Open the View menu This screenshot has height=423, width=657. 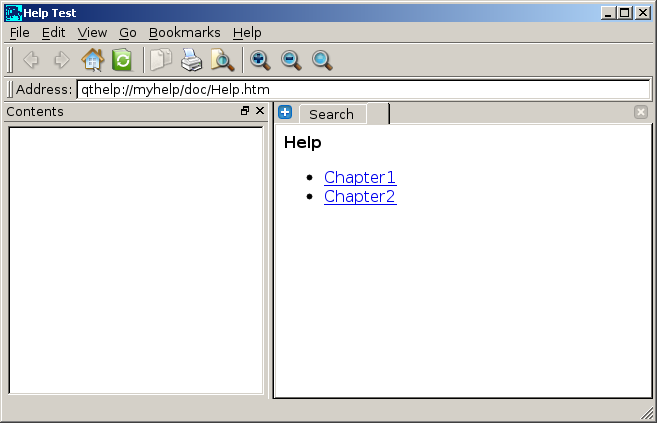point(92,33)
